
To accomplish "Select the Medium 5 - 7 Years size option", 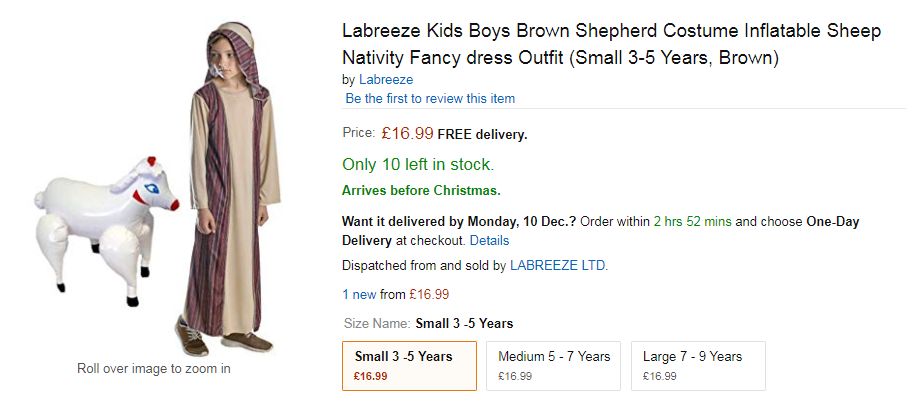I will [553, 366].
